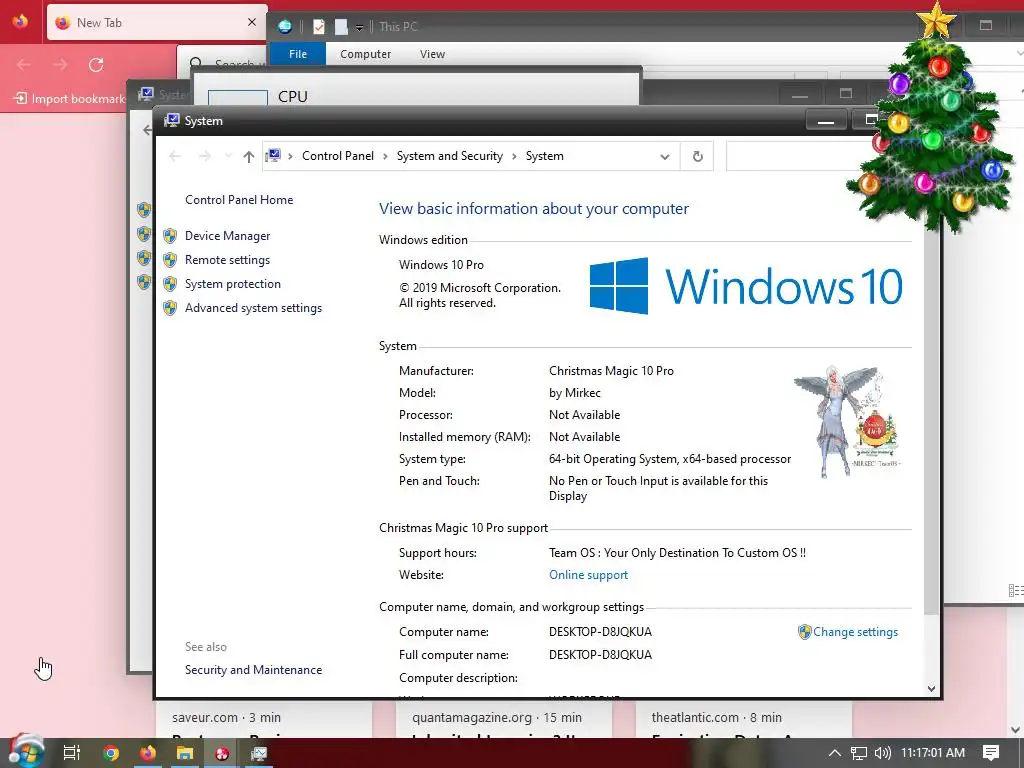The image size is (1024, 768).
Task: Open the quantamagazine.org article card
Action: tap(504, 720)
